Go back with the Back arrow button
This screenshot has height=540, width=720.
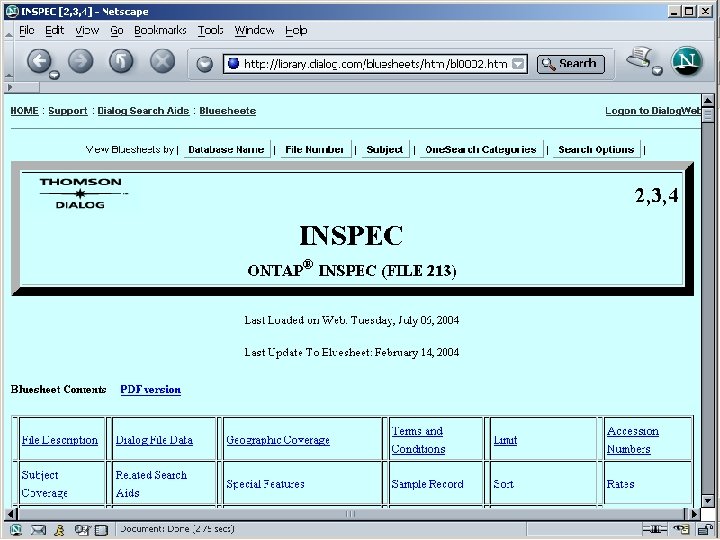coord(39,61)
